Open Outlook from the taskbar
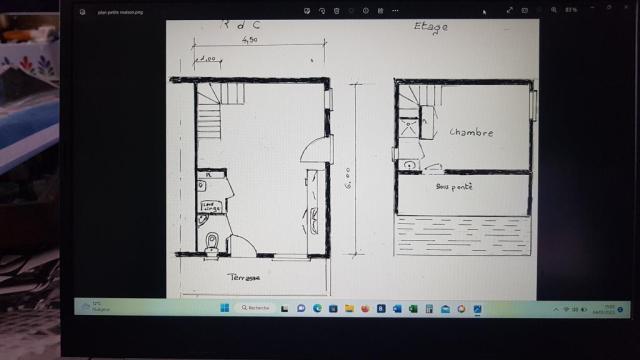 click(397, 309)
